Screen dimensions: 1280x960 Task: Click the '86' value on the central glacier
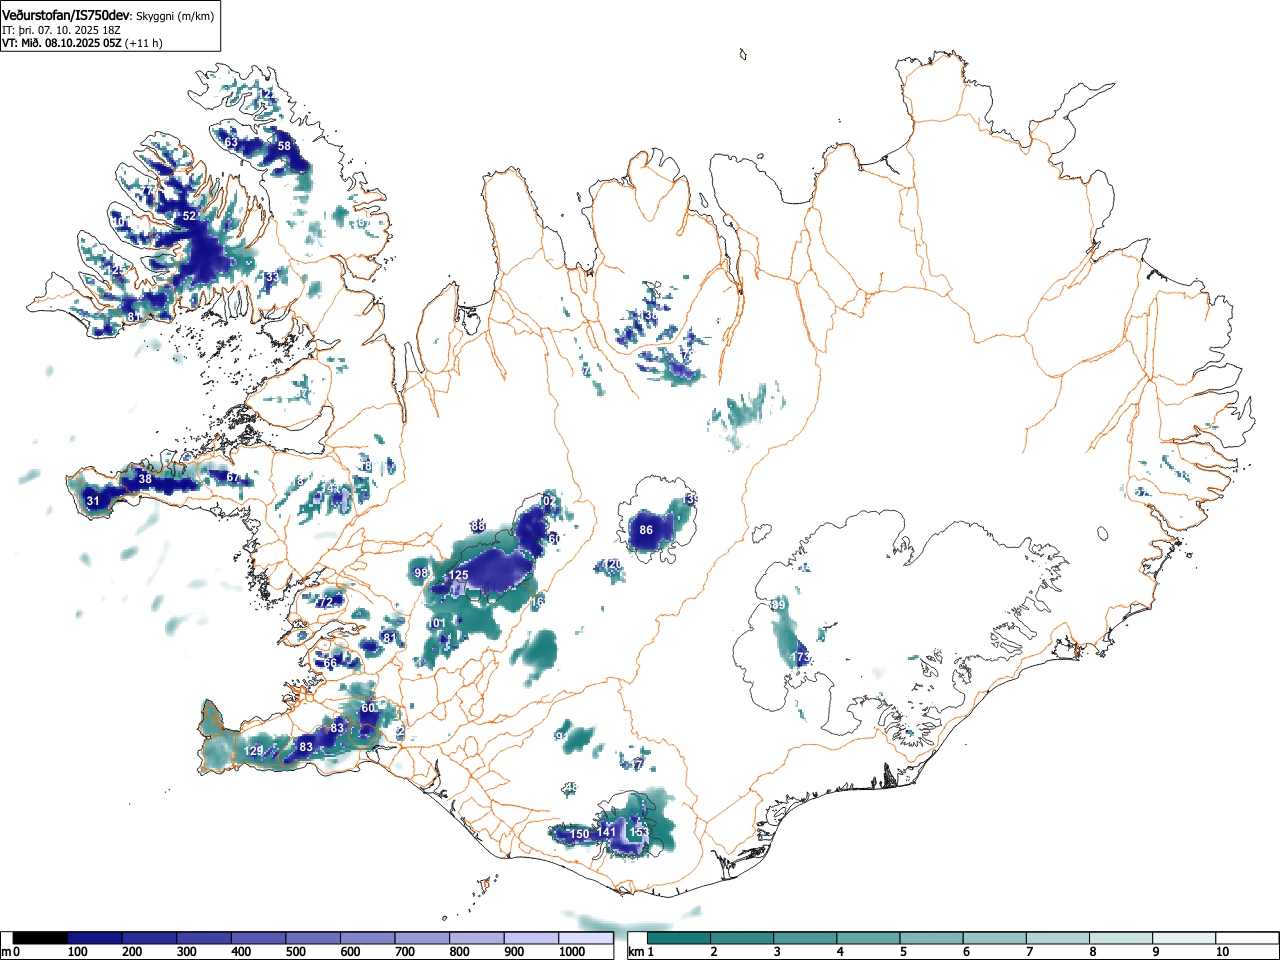[646, 530]
